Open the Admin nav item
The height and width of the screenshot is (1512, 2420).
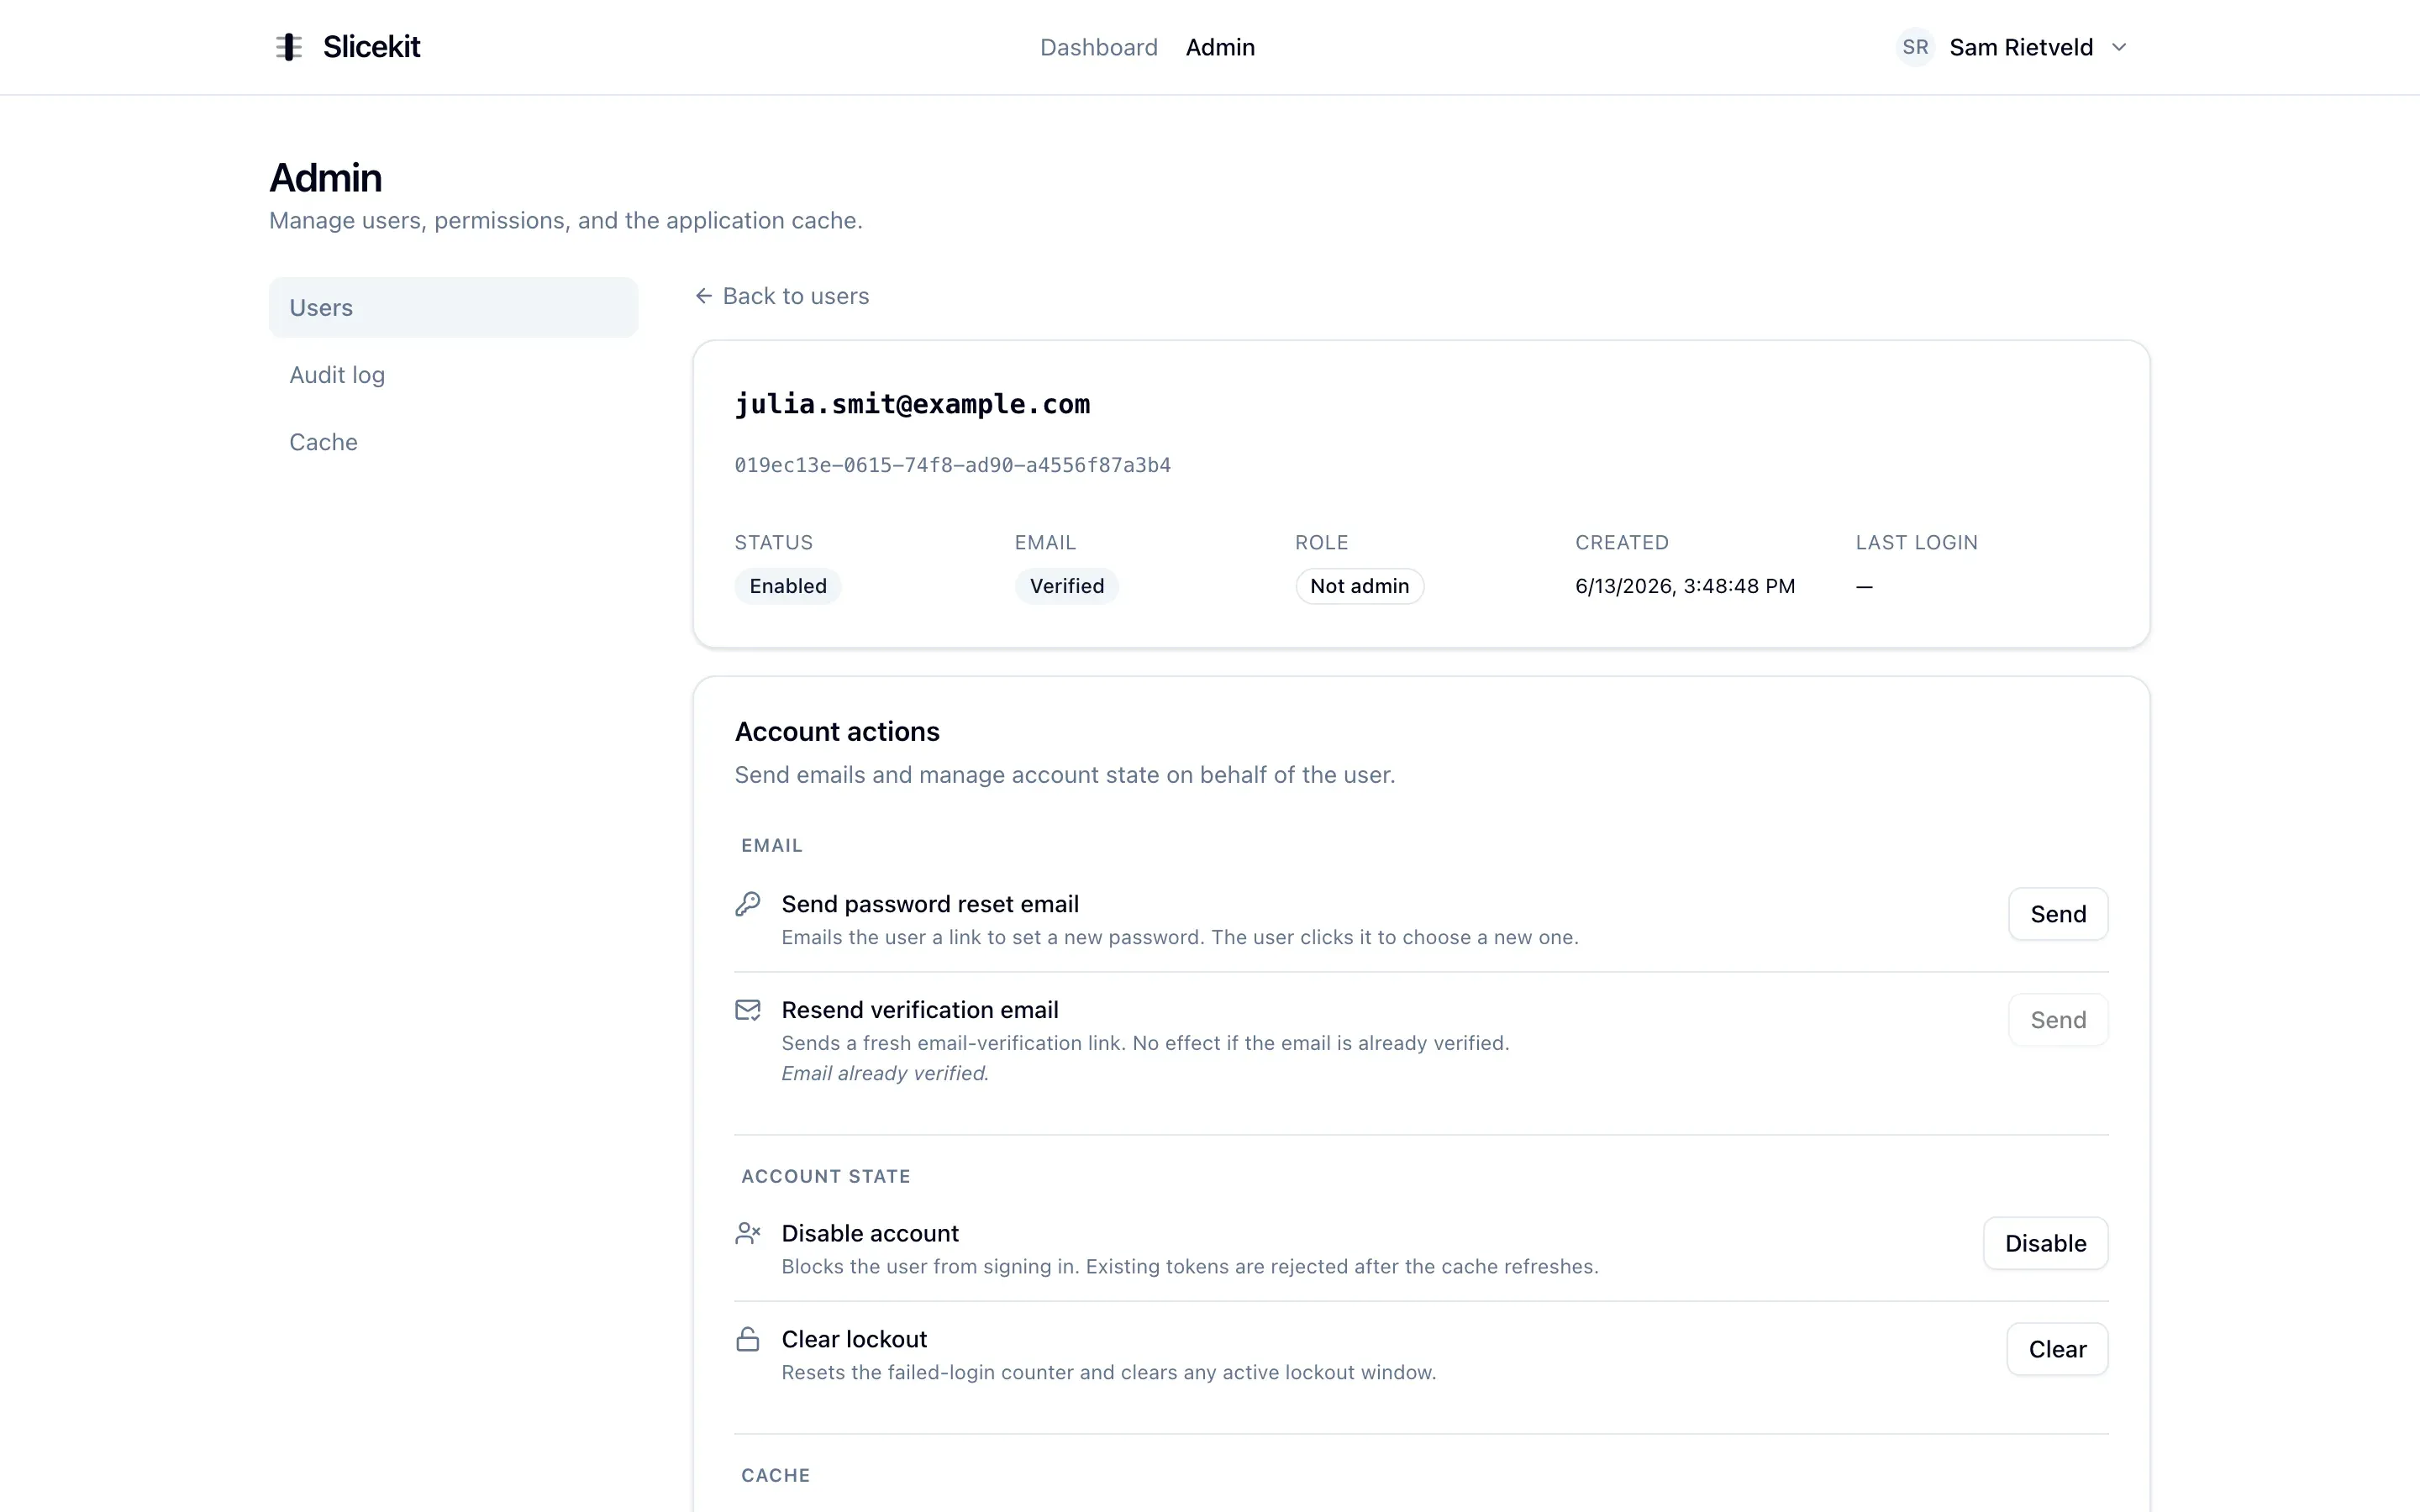click(x=1220, y=47)
